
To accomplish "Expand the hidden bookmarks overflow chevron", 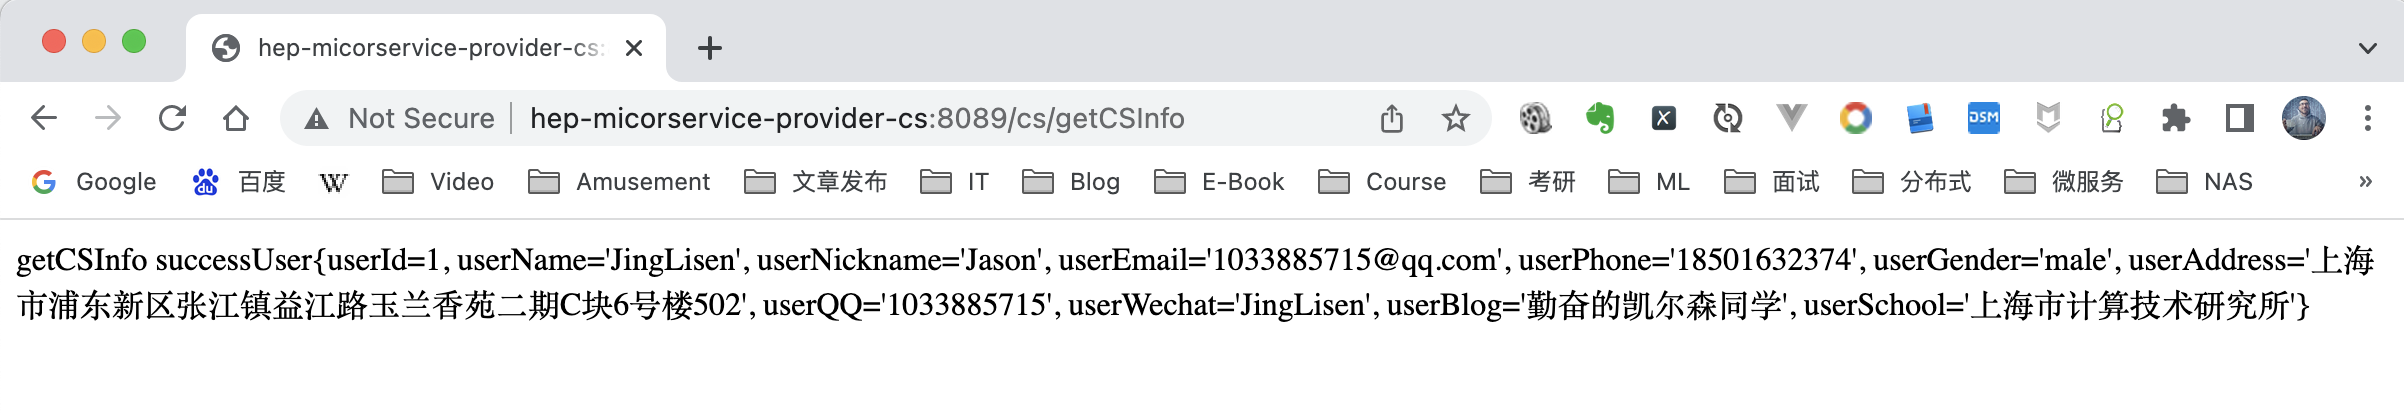I will click(2365, 182).
